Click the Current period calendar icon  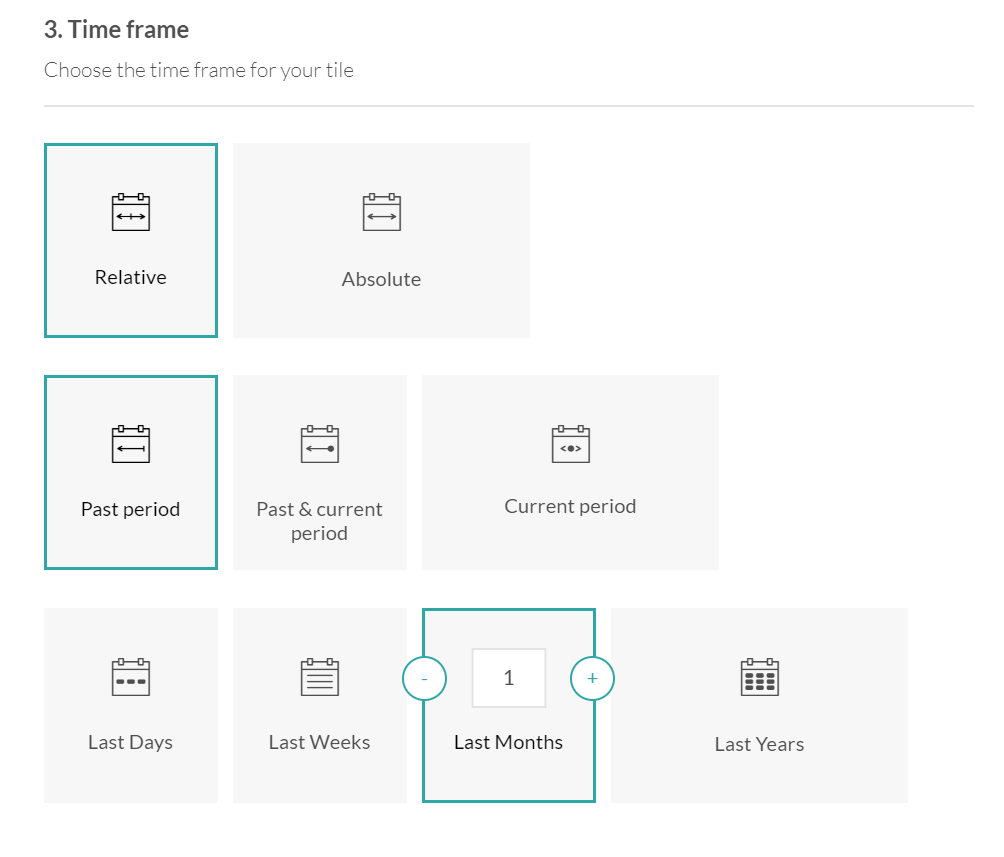pyautogui.click(x=570, y=445)
